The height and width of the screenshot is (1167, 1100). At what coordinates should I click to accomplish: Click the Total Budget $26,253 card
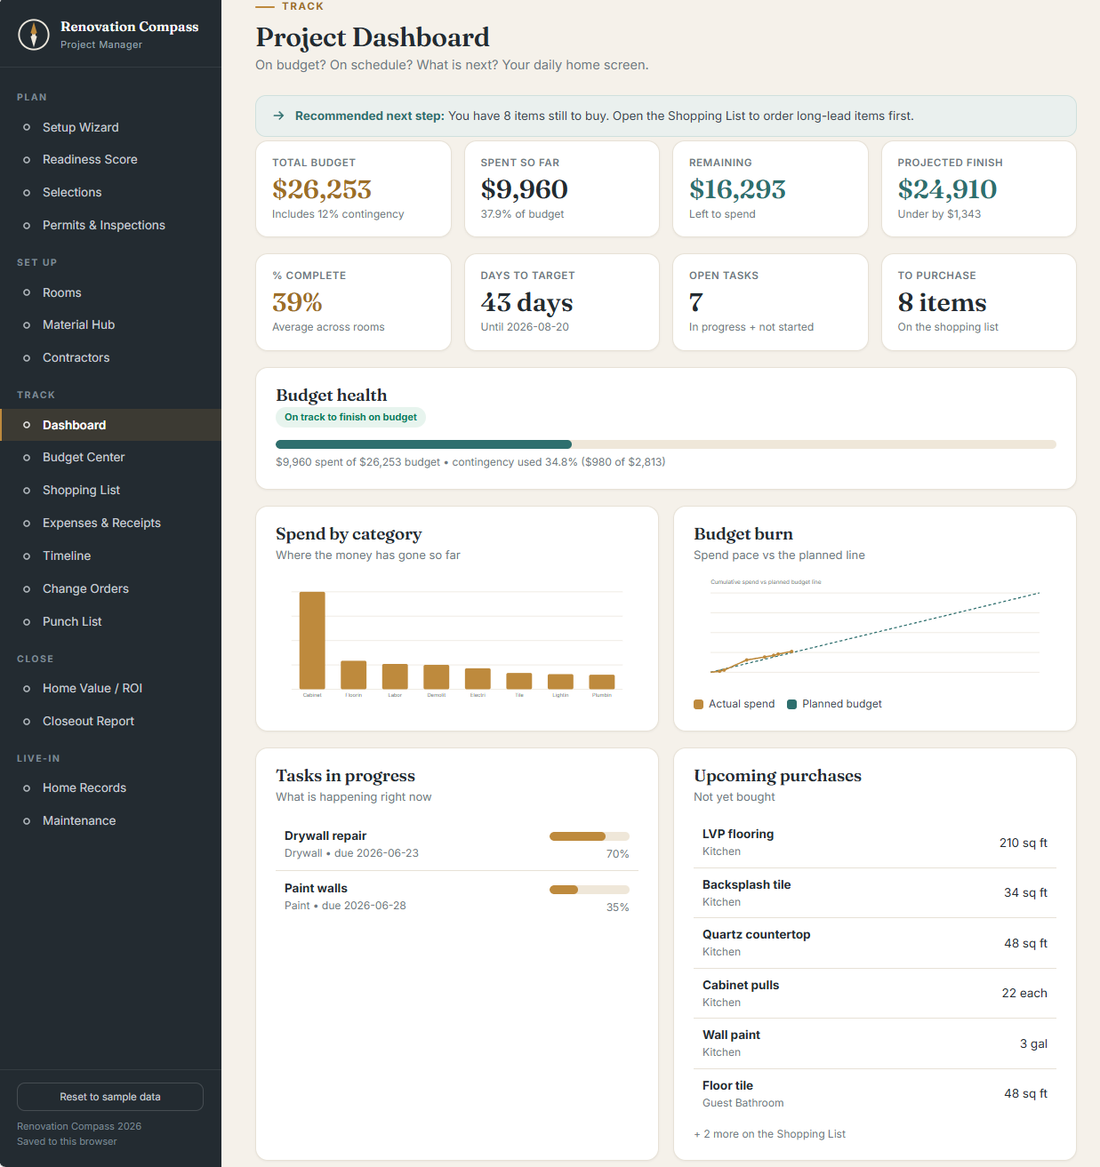pyautogui.click(x=353, y=189)
